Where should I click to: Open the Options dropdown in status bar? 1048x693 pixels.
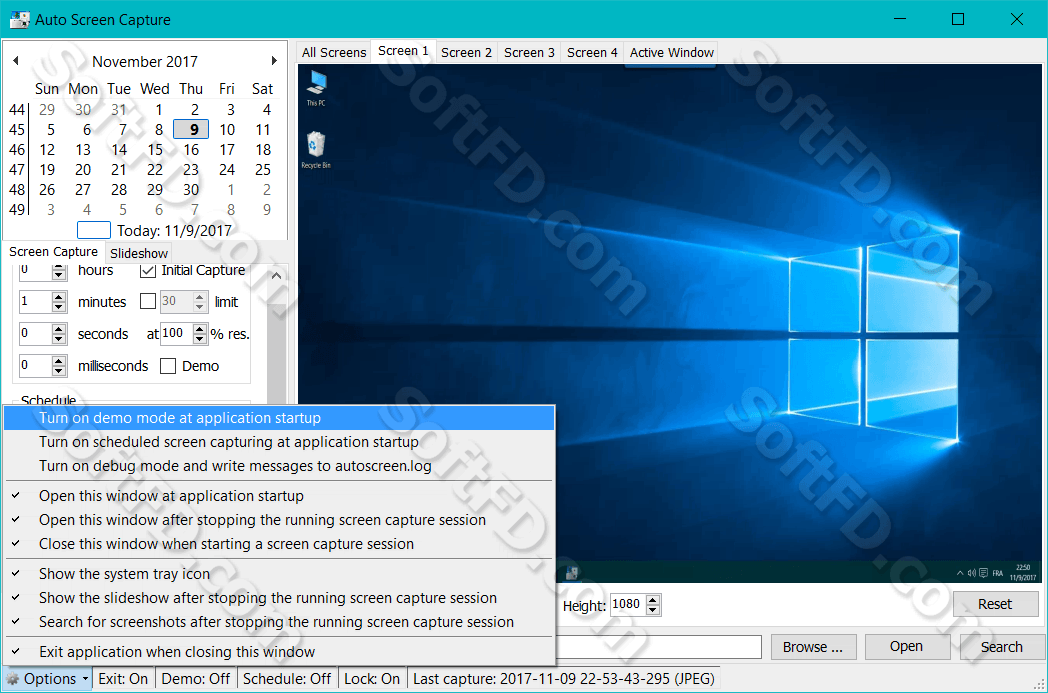pos(48,679)
